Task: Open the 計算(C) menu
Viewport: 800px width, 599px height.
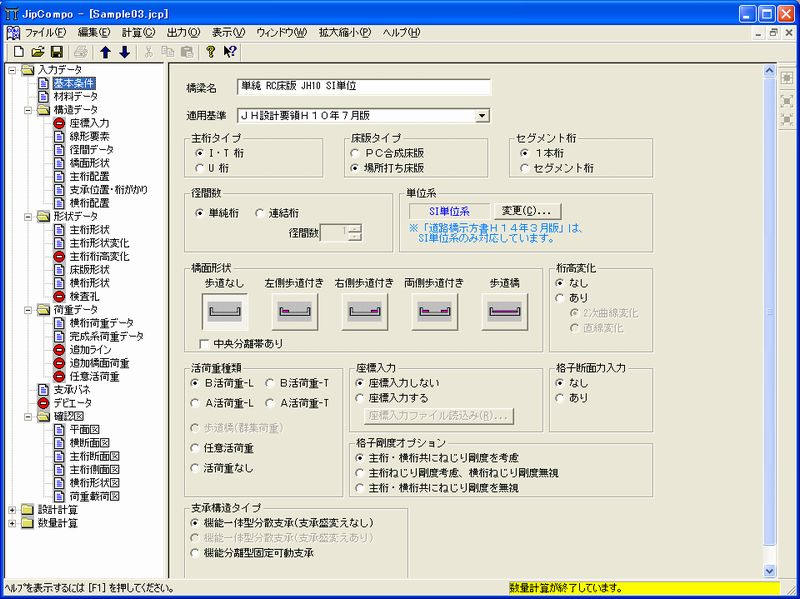Action: pyautogui.click(x=139, y=33)
